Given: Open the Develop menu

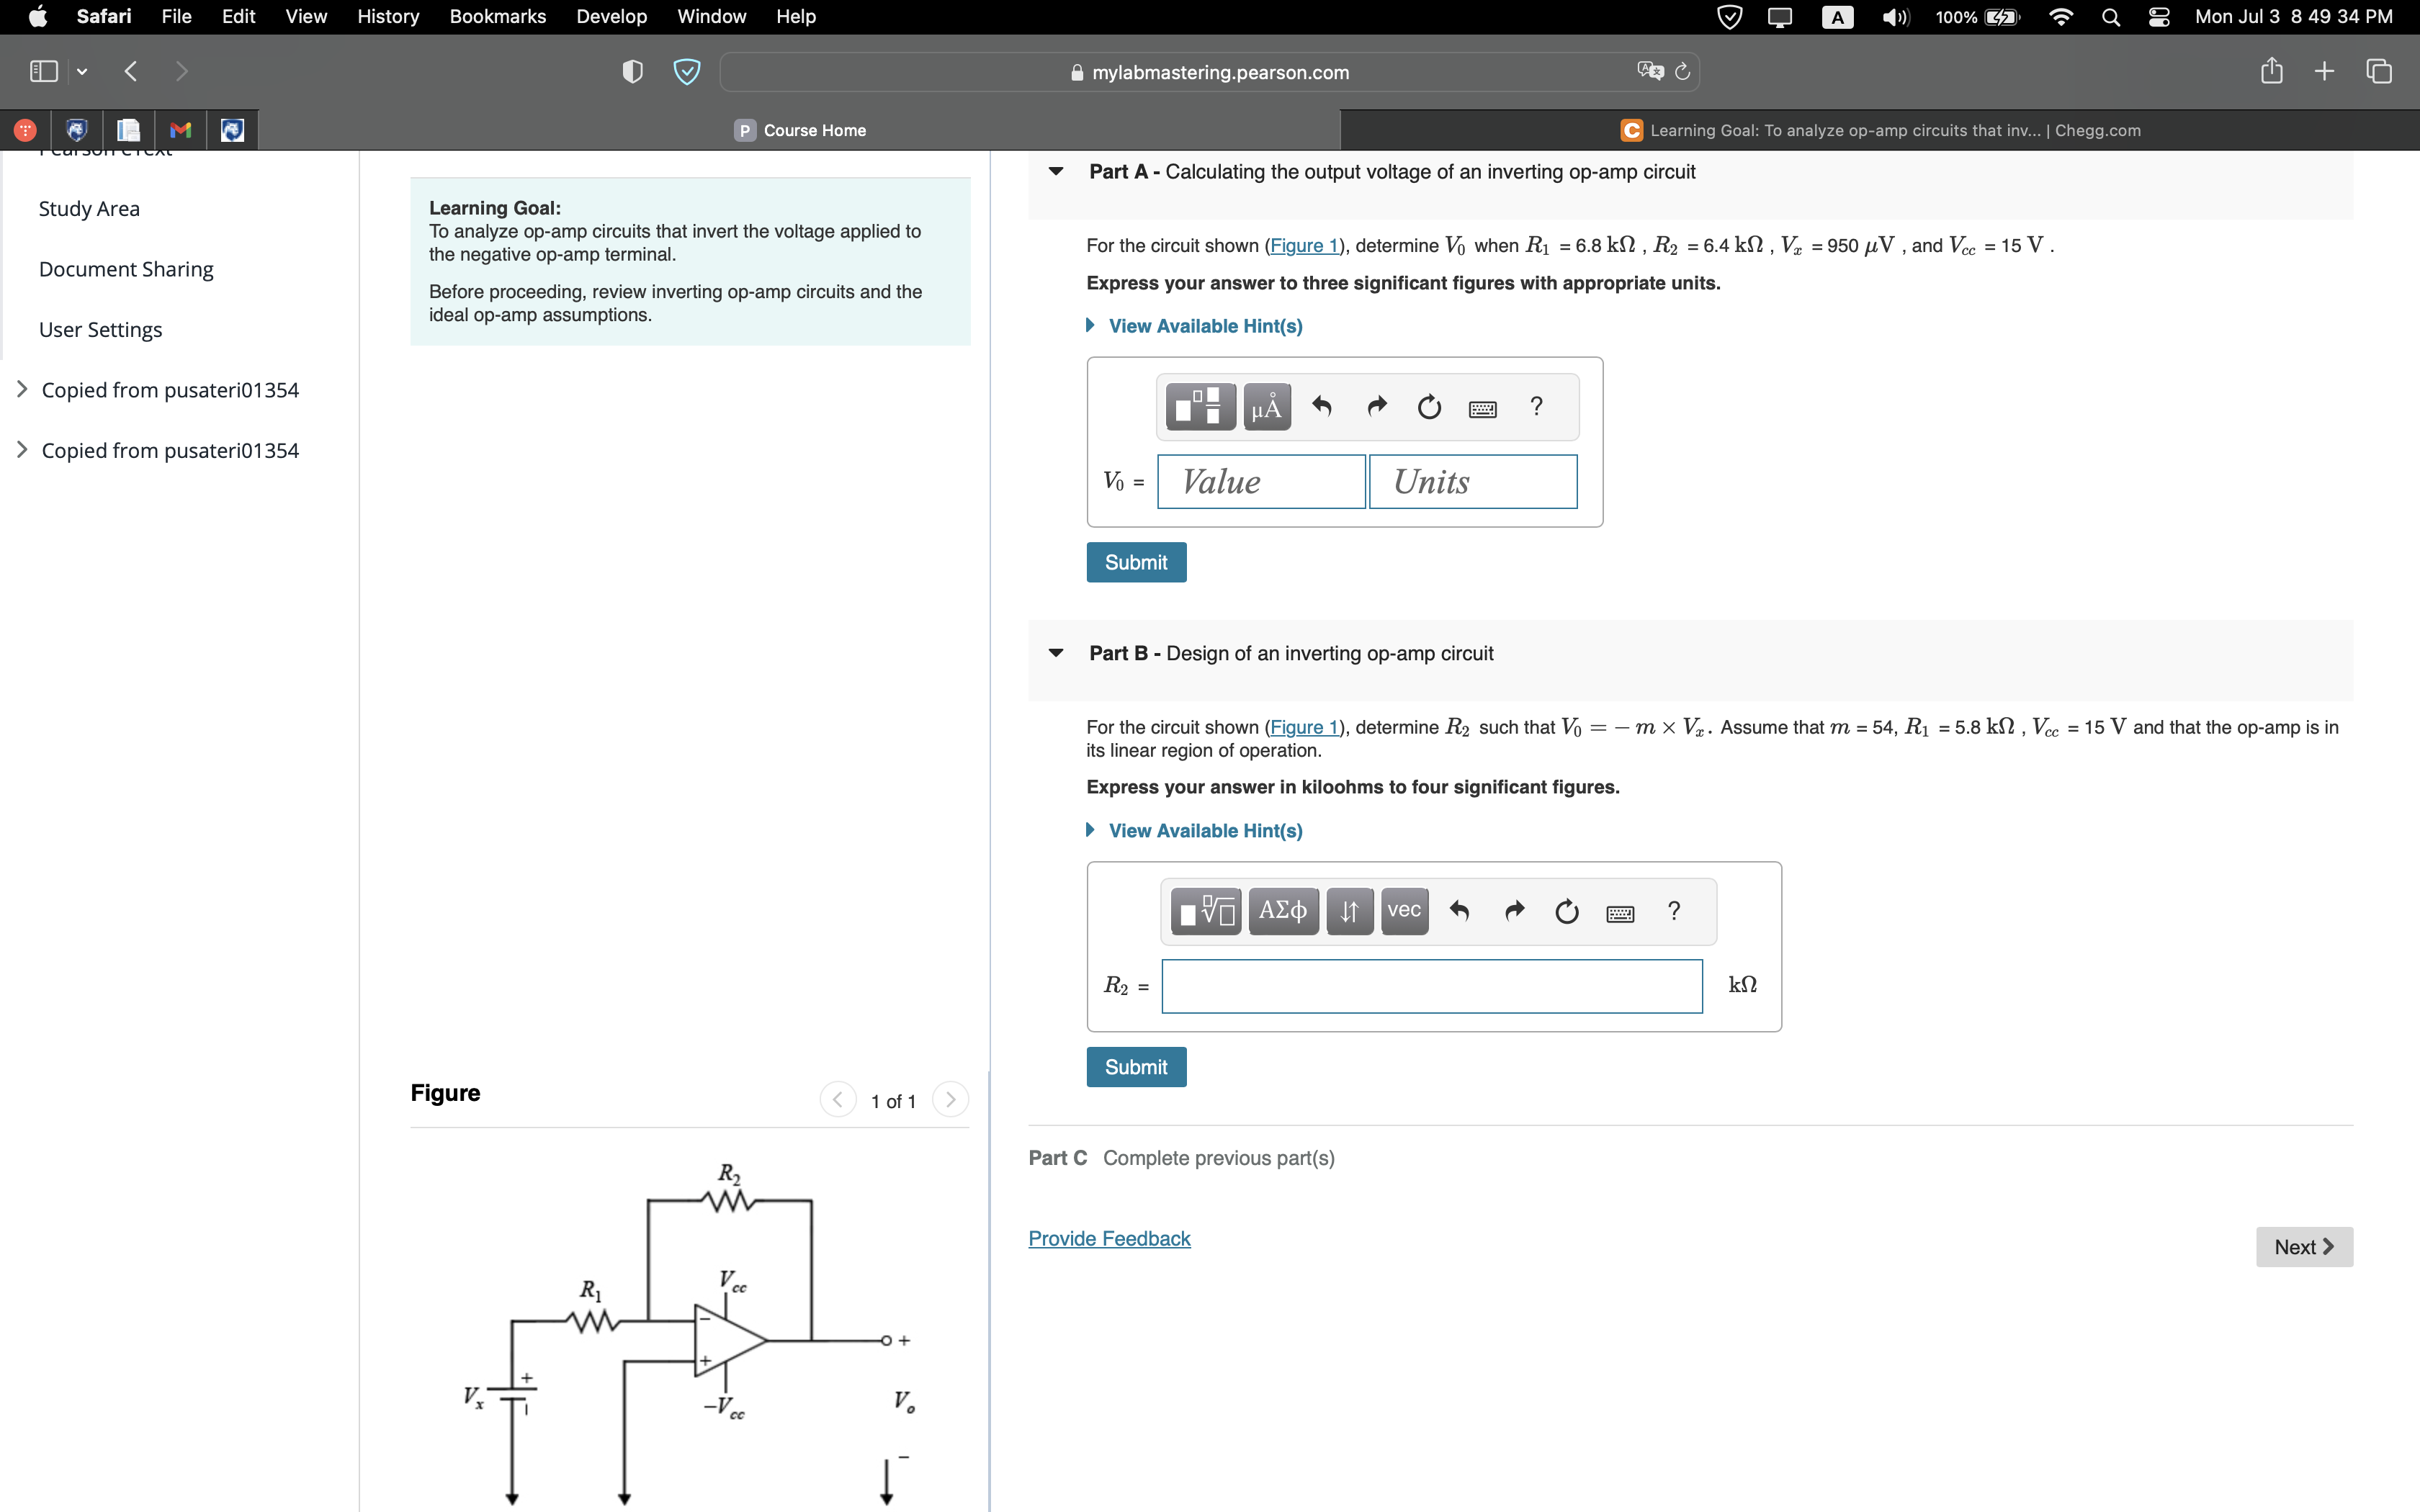Looking at the screenshot, I should coord(611,16).
